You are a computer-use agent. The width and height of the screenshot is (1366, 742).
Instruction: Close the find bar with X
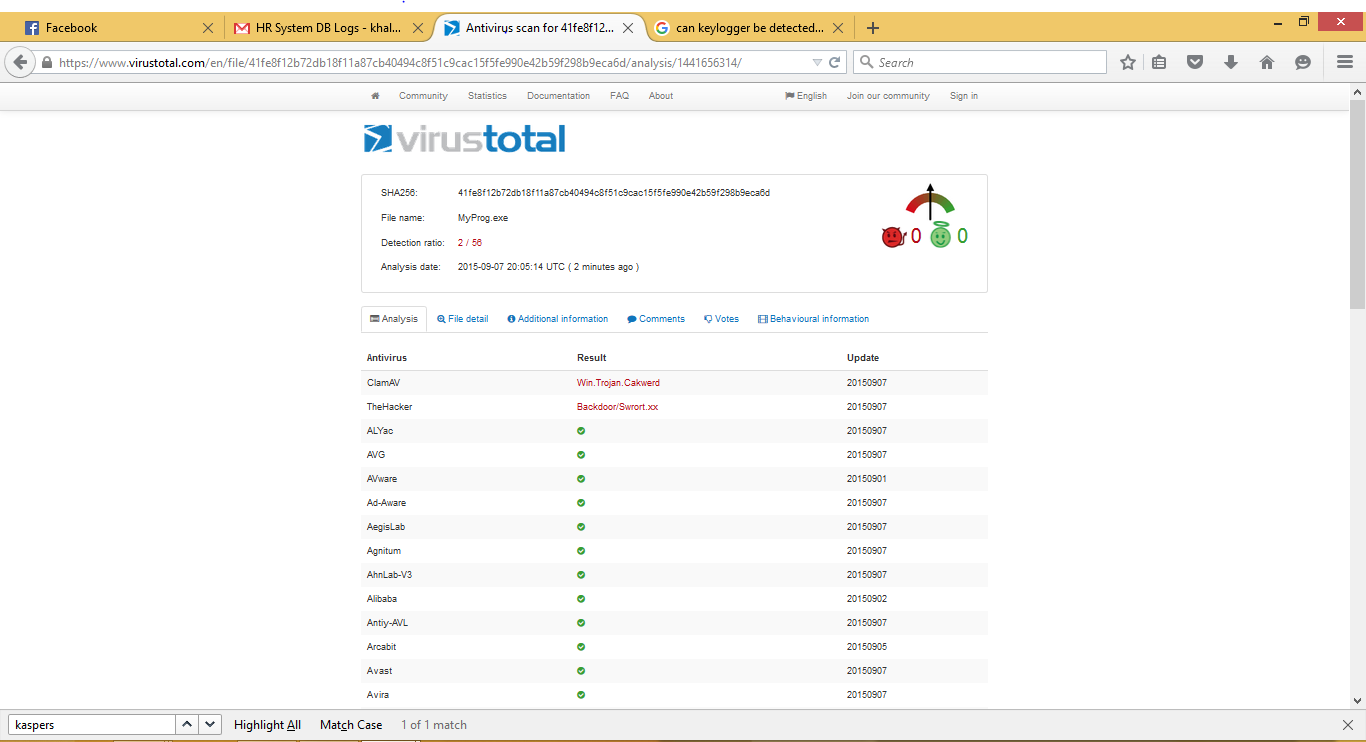click(1348, 725)
